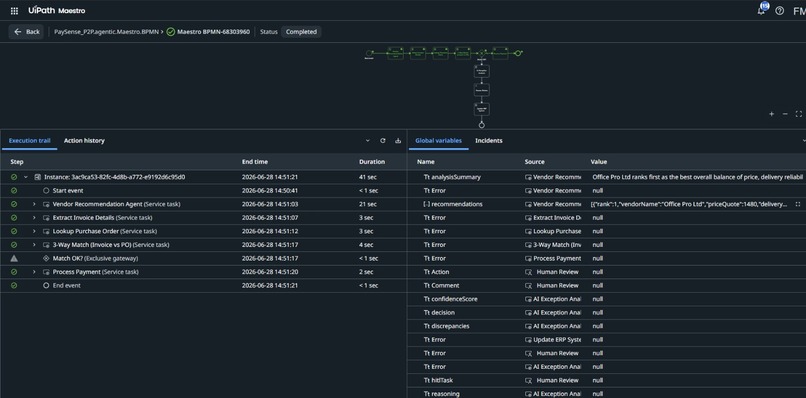The width and height of the screenshot is (806, 398).
Task: Click the Completed status badge
Action: pos(301,32)
